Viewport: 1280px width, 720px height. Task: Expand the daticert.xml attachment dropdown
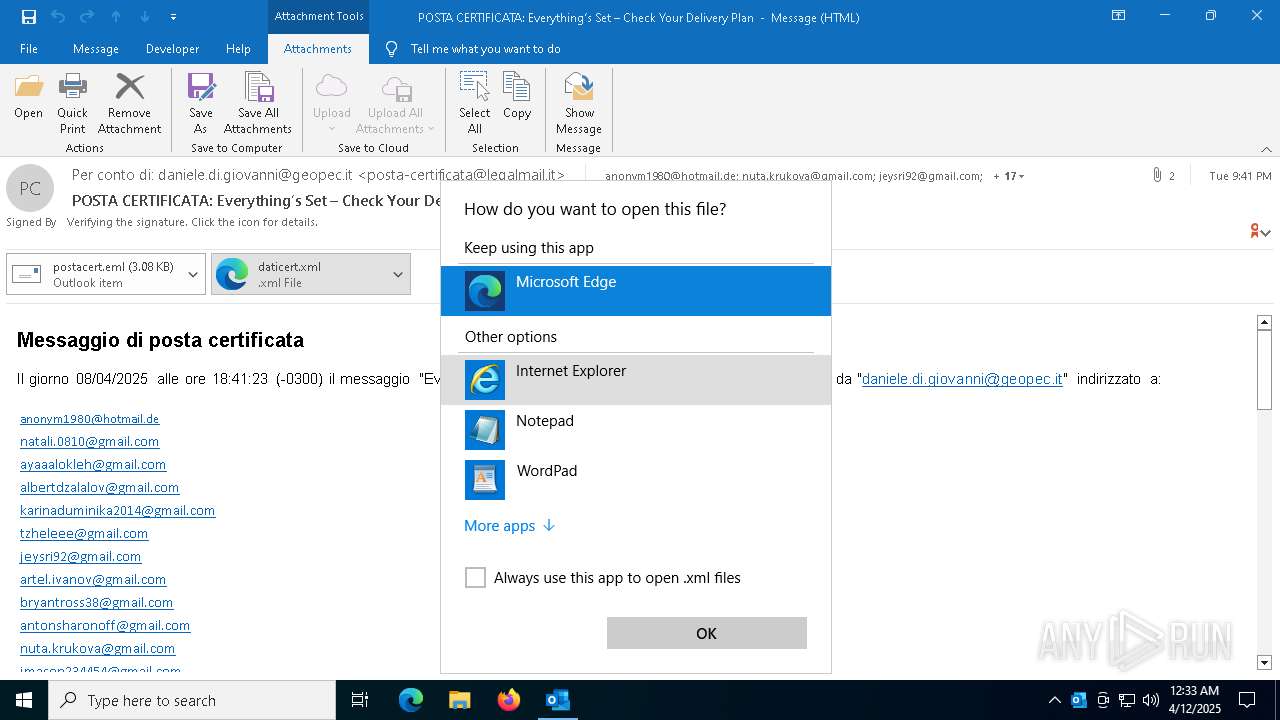tap(398, 275)
